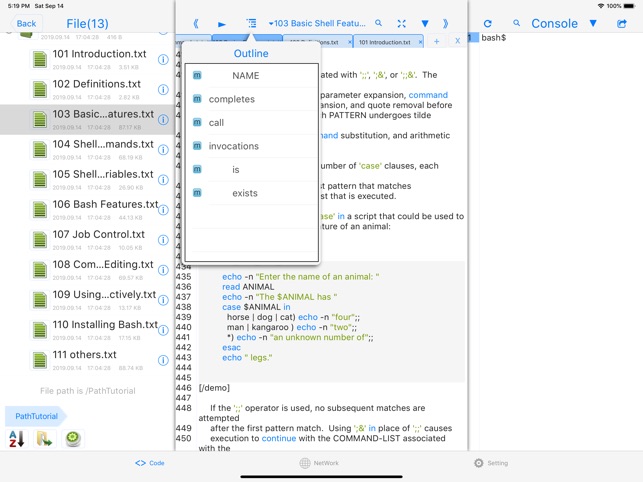Click the File(13) panel title
Image resolution: width=643 pixels, height=482 pixels.
pos(87,23)
